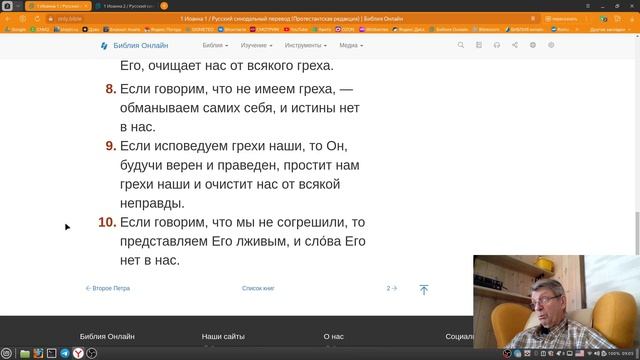The width and height of the screenshot is (640, 360).
Task: Open OBS Studio from the taskbar
Action: click(x=92, y=353)
